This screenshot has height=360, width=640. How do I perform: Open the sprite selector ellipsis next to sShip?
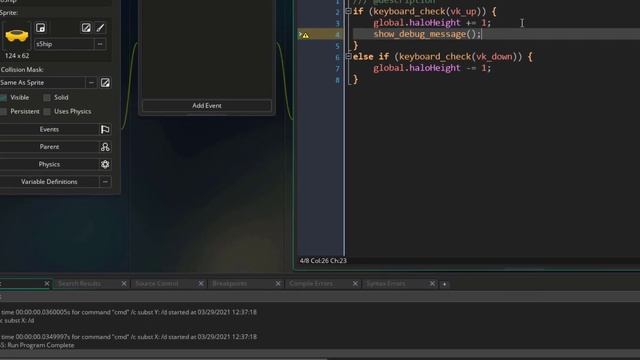tap(100, 44)
